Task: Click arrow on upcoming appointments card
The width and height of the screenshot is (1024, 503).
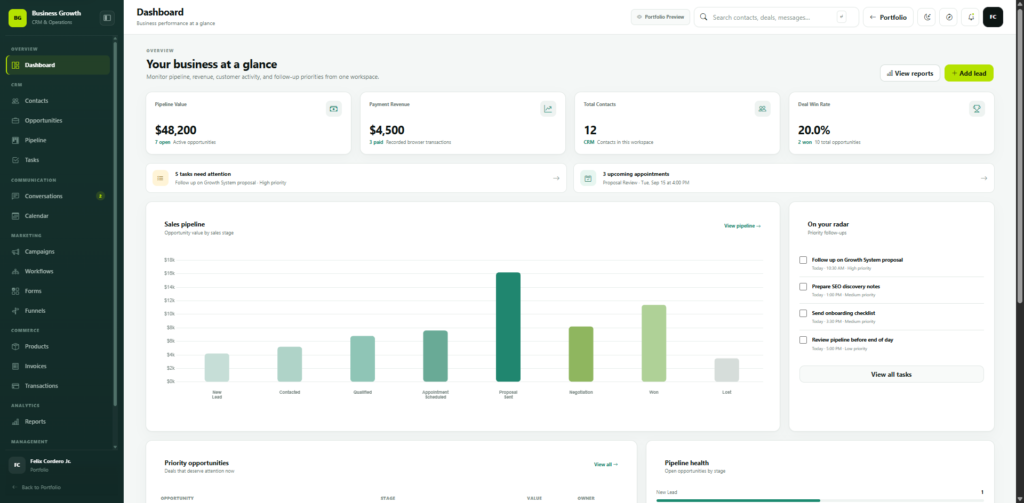Action: tap(984, 178)
